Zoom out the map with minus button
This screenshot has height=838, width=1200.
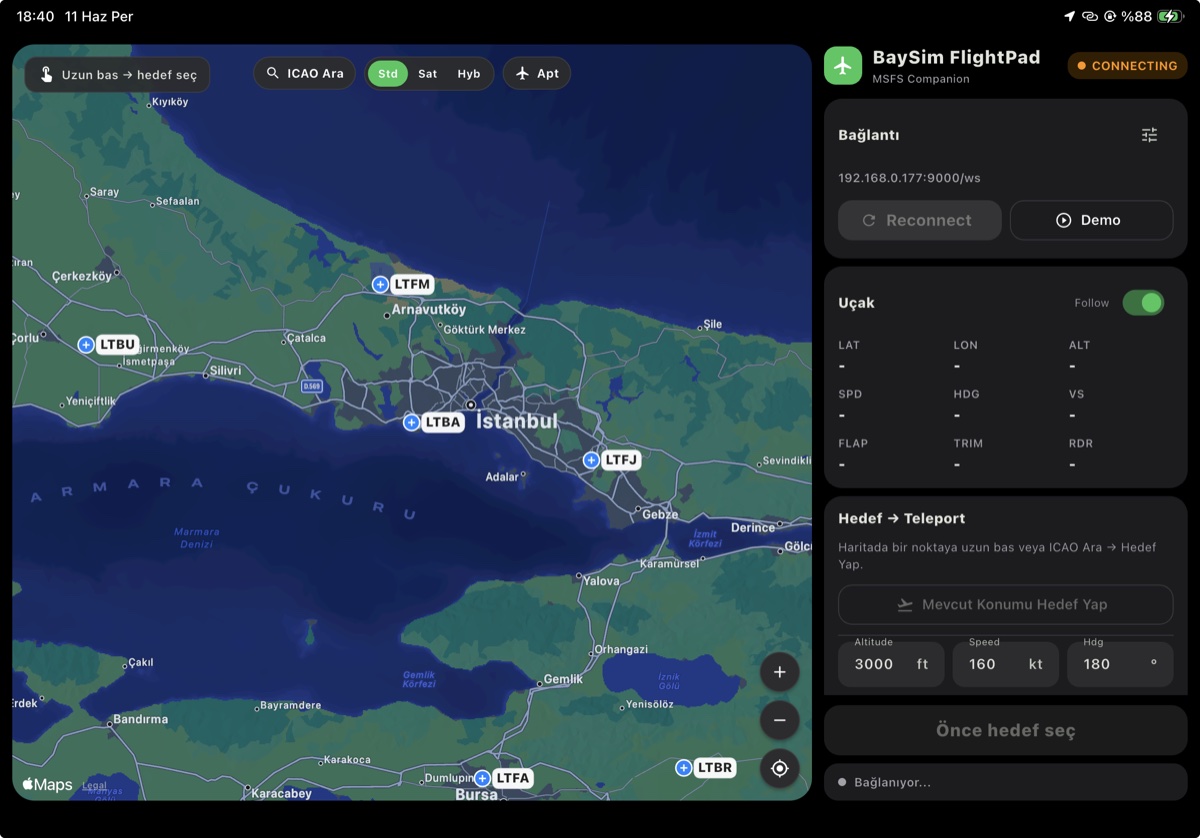(779, 720)
